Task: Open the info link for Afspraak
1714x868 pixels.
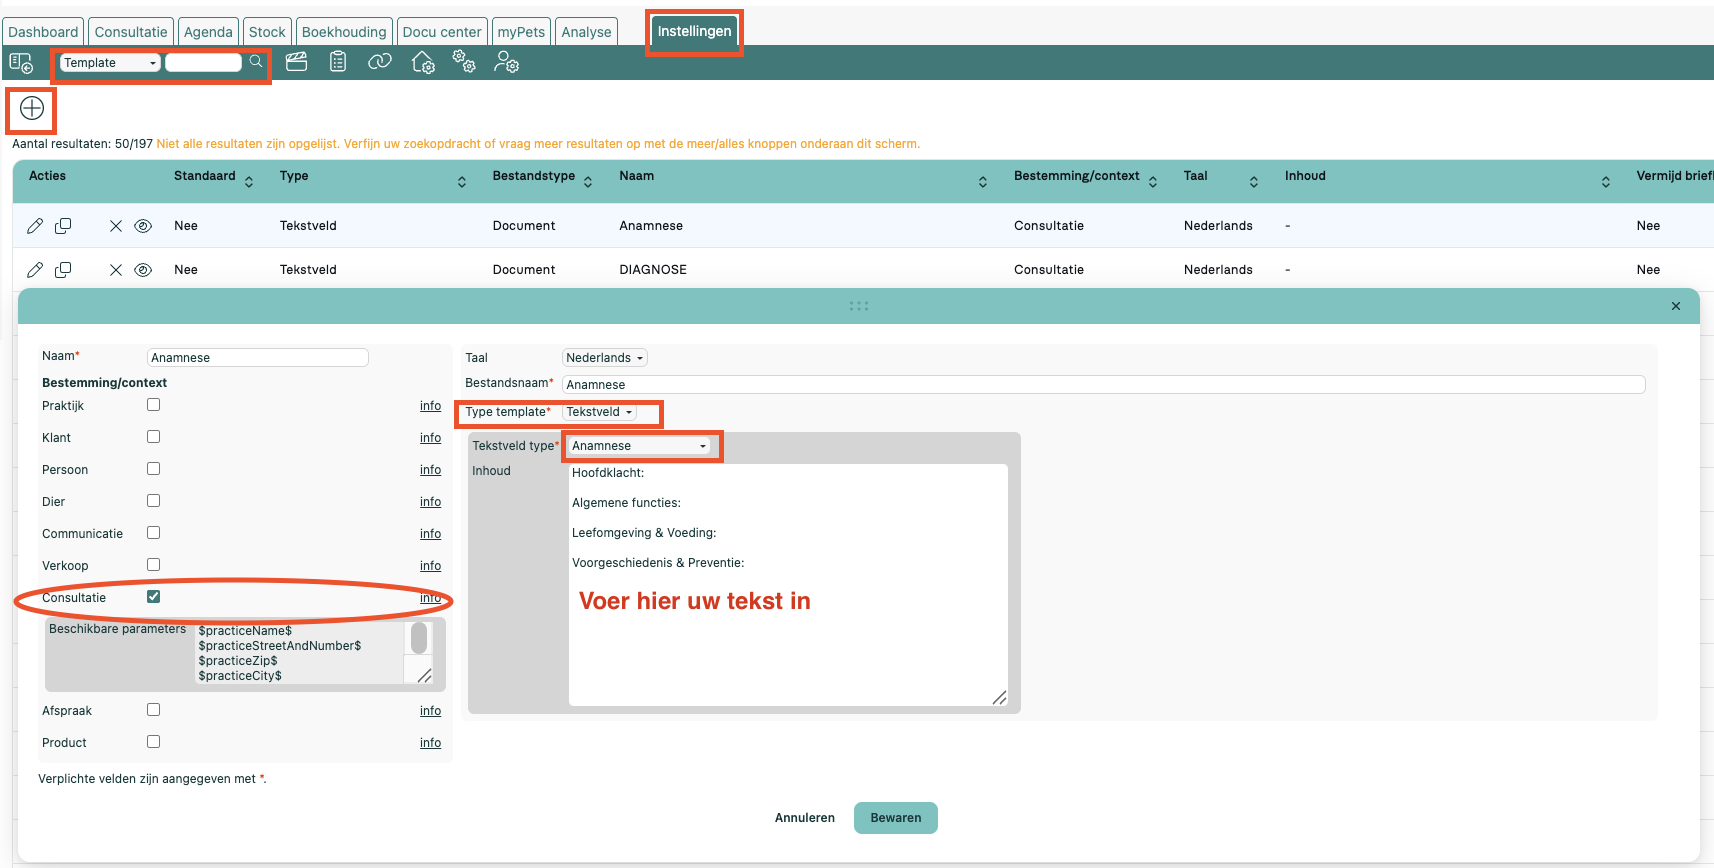Action: point(430,711)
